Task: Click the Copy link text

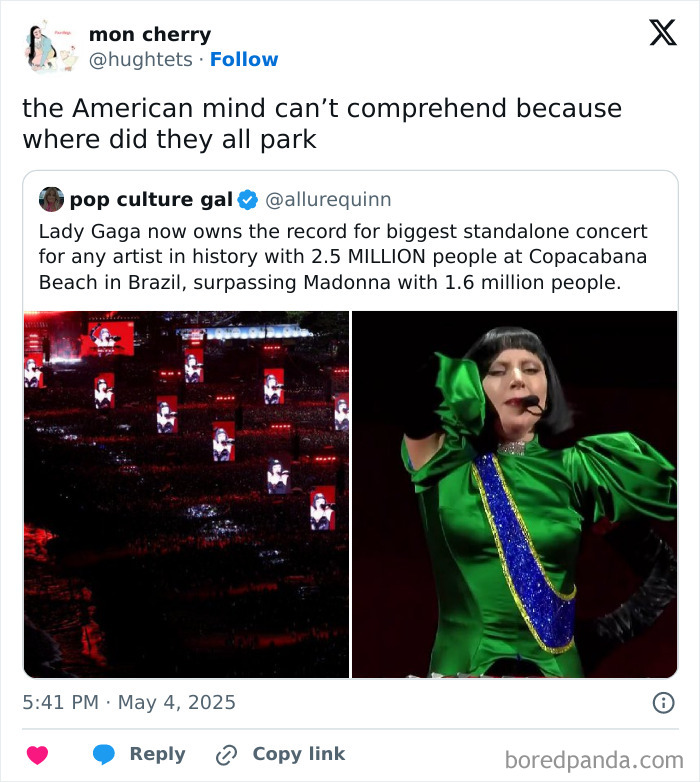Action: (298, 755)
